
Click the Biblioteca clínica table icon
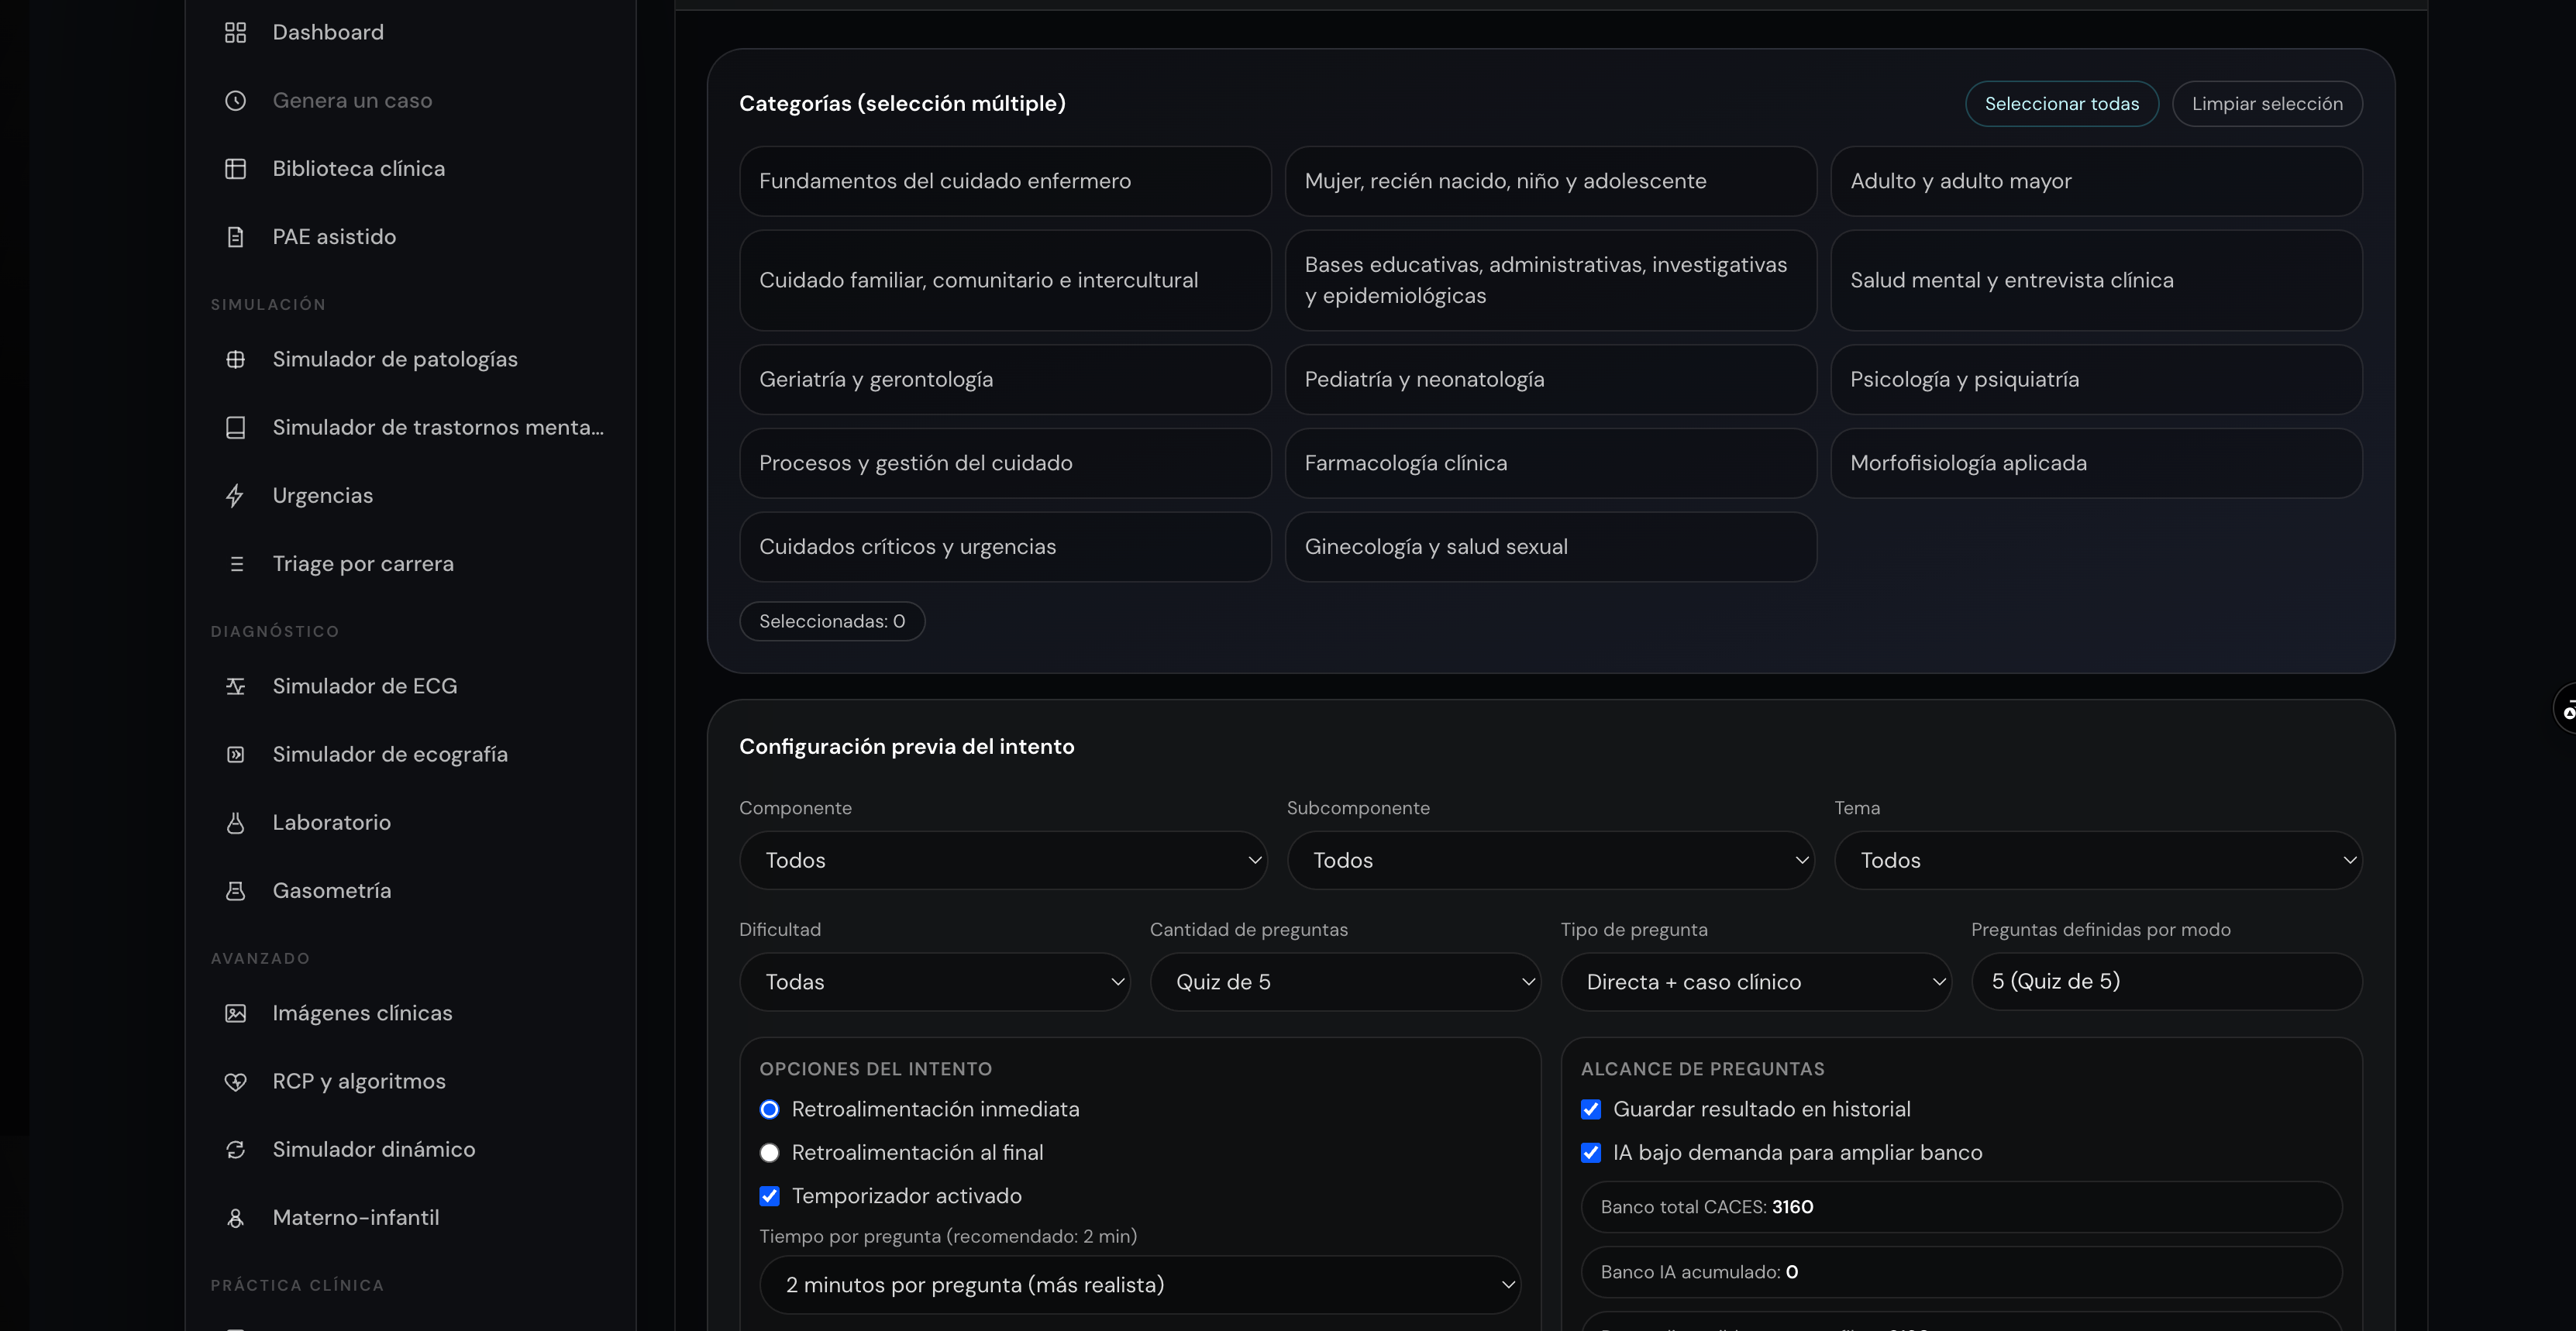(x=235, y=169)
